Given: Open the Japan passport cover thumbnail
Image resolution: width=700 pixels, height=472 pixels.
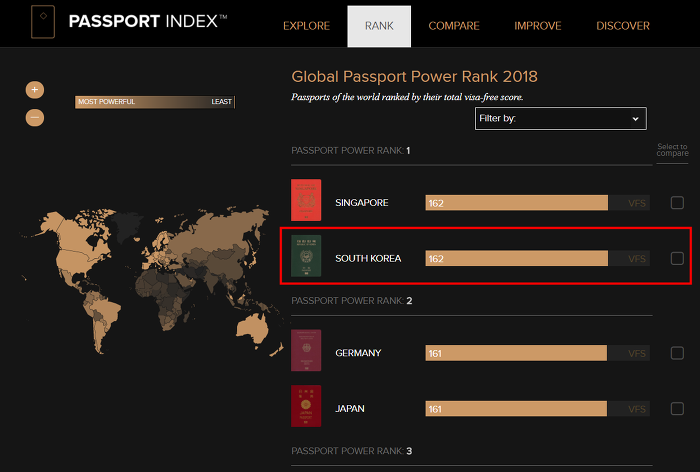Looking at the screenshot, I should click(306, 406).
